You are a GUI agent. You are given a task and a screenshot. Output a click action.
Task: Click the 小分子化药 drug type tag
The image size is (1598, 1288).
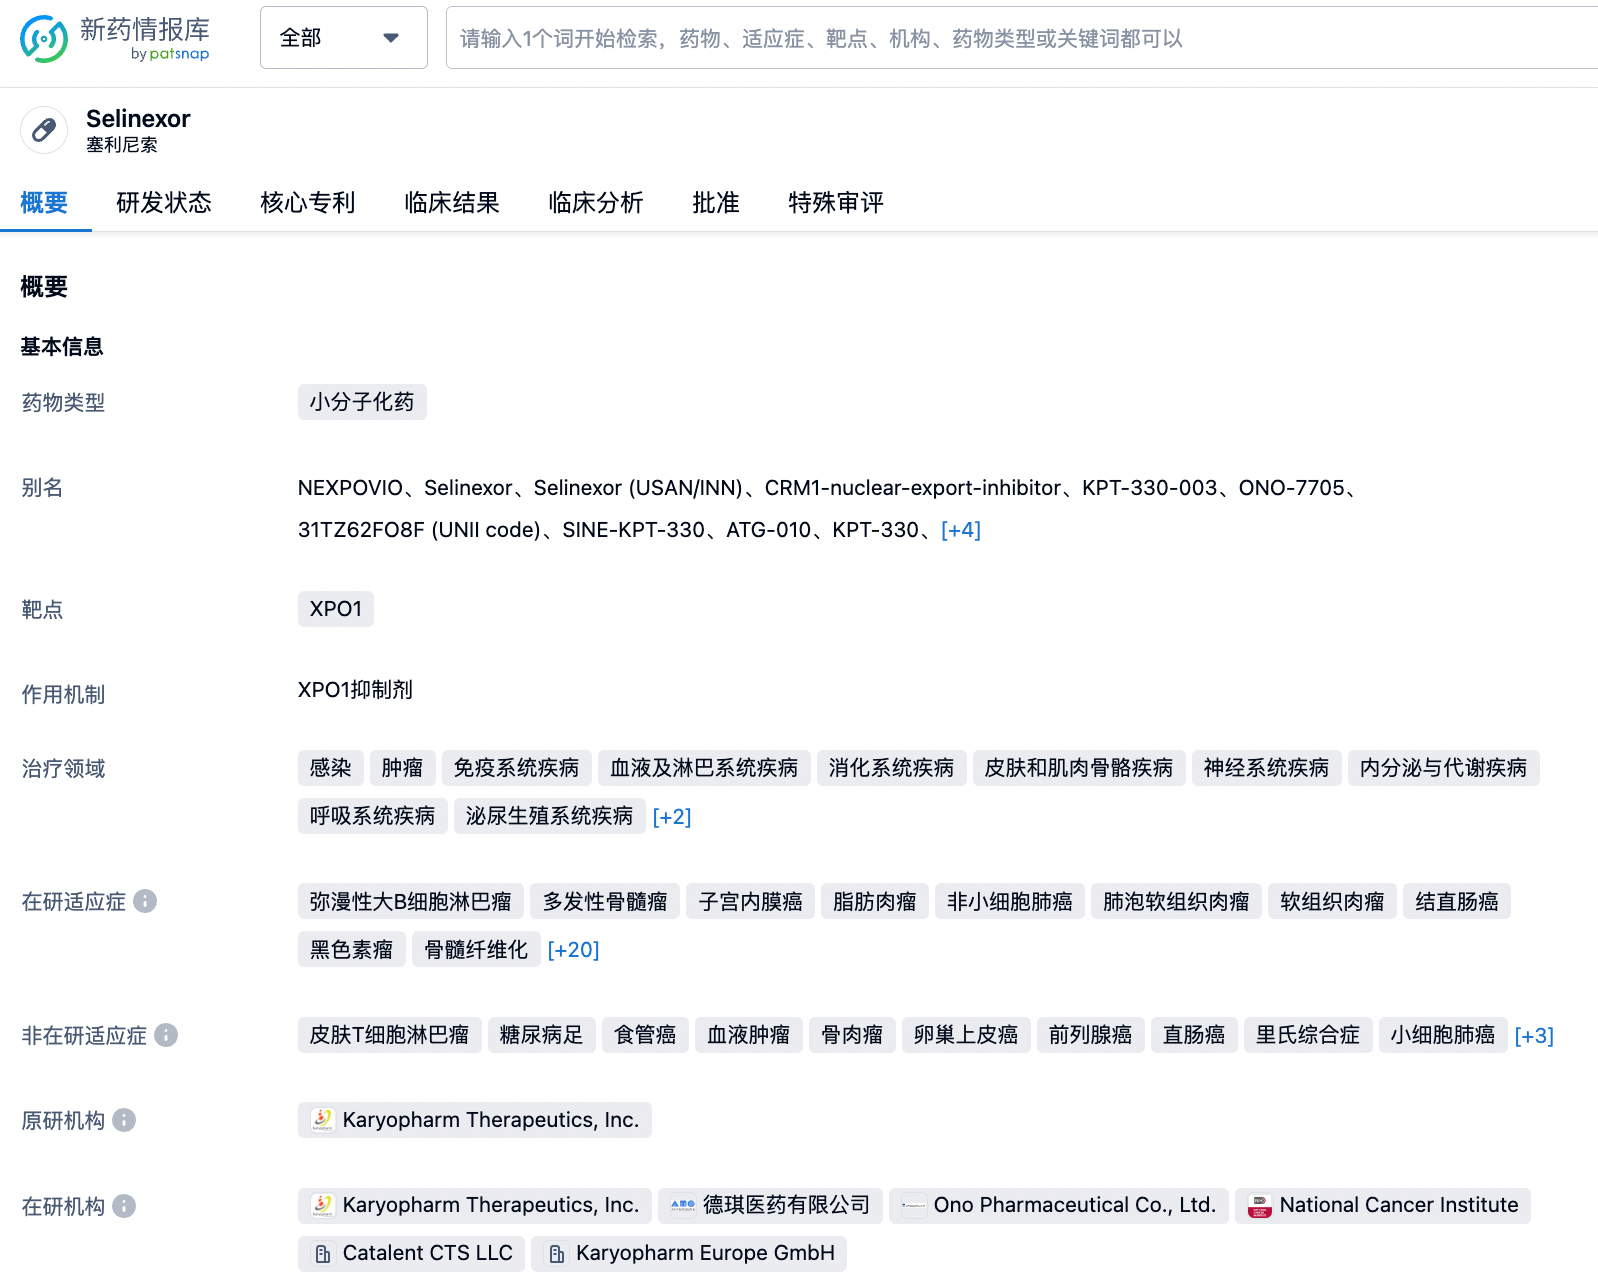pyautogui.click(x=362, y=402)
